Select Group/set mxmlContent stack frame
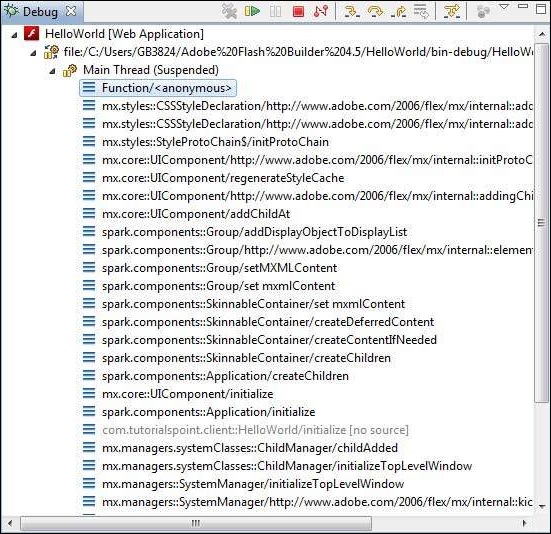551x534 pixels. click(x=219, y=286)
